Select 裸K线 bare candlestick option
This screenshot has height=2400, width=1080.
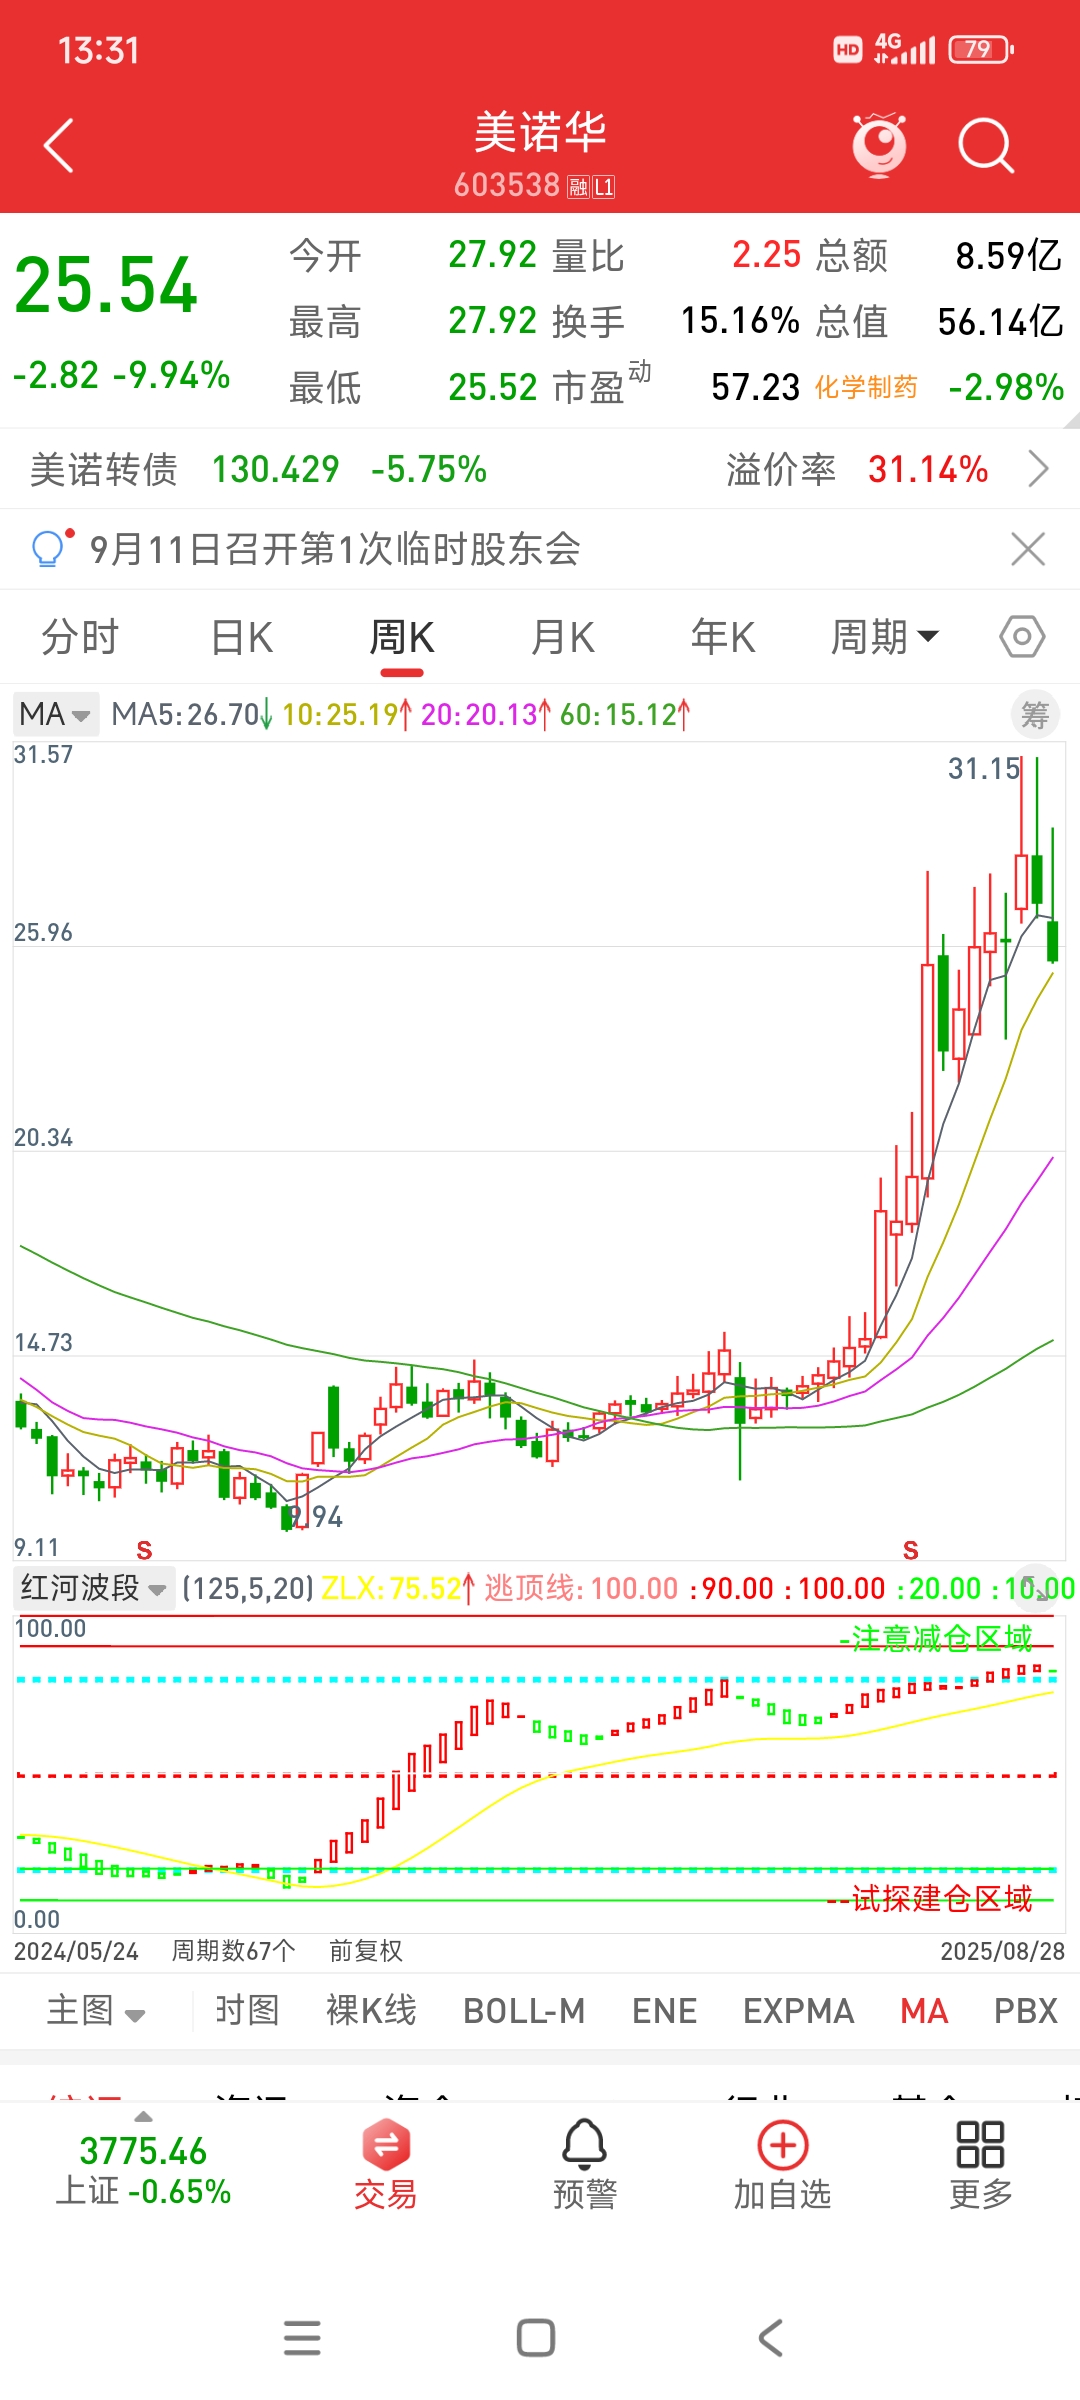[371, 2010]
